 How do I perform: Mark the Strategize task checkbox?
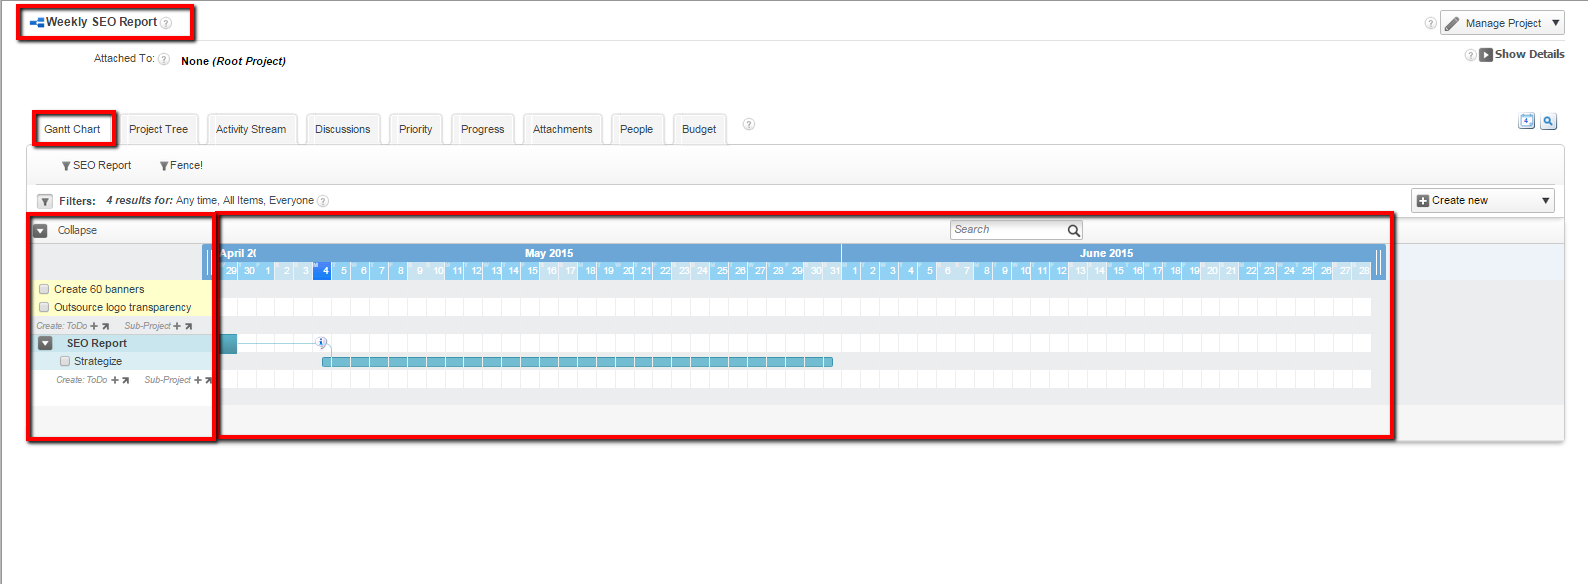click(65, 361)
